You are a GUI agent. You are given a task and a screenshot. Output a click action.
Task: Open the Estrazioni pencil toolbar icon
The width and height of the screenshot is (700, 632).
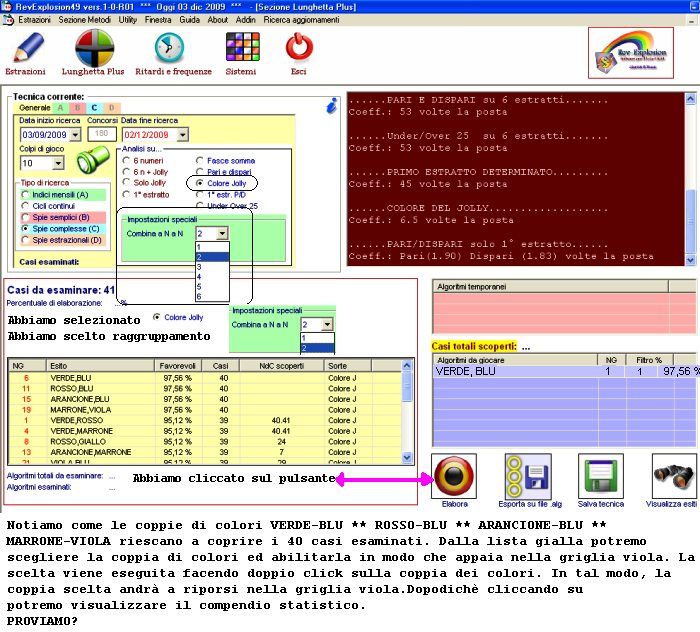pyautogui.click(x=28, y=47)
